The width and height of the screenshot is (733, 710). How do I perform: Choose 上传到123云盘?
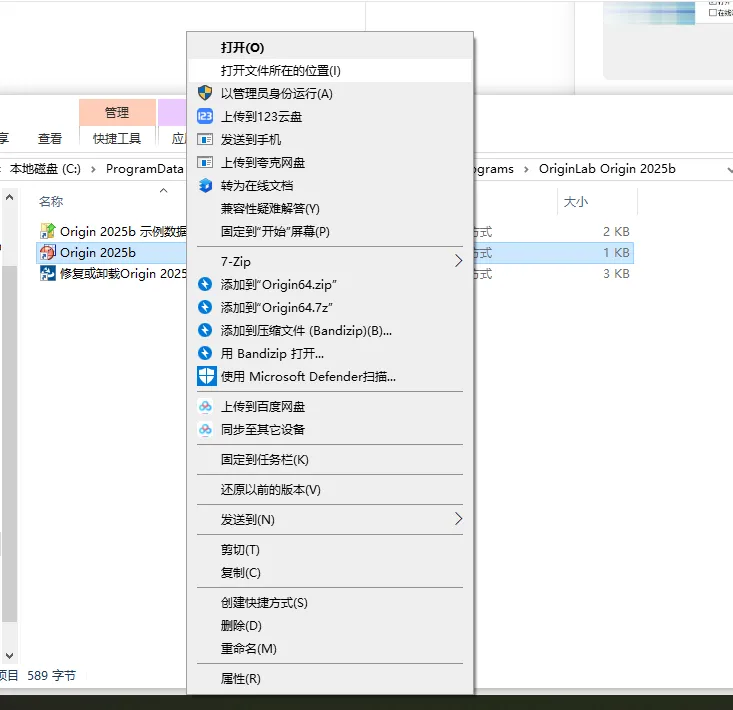coord(330,116)
